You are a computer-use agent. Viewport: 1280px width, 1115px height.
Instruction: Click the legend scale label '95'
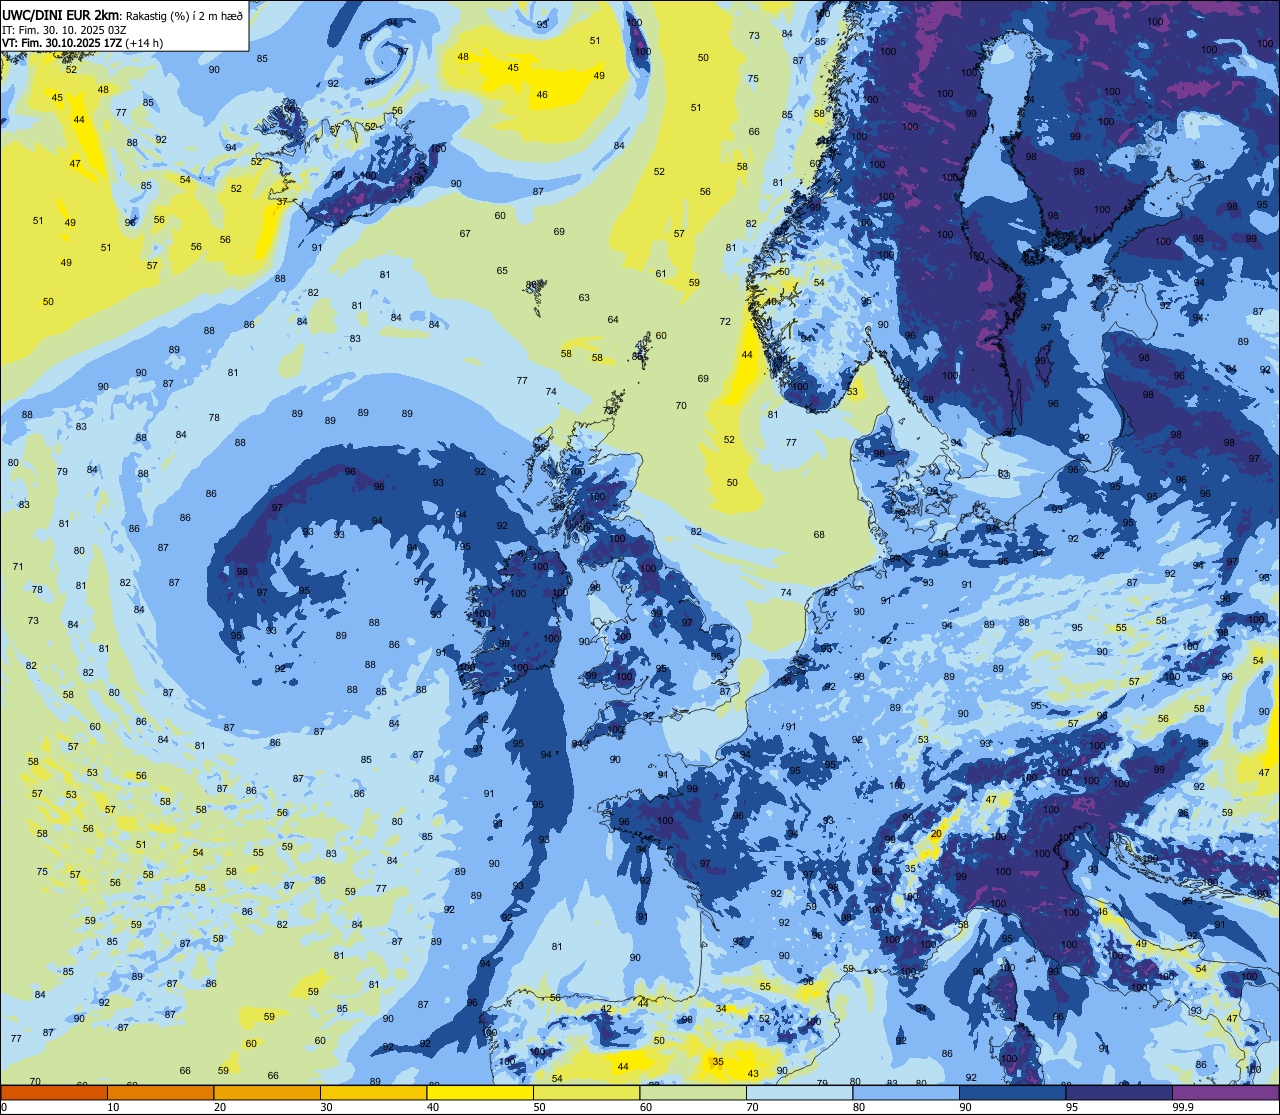(1072, 1107)
